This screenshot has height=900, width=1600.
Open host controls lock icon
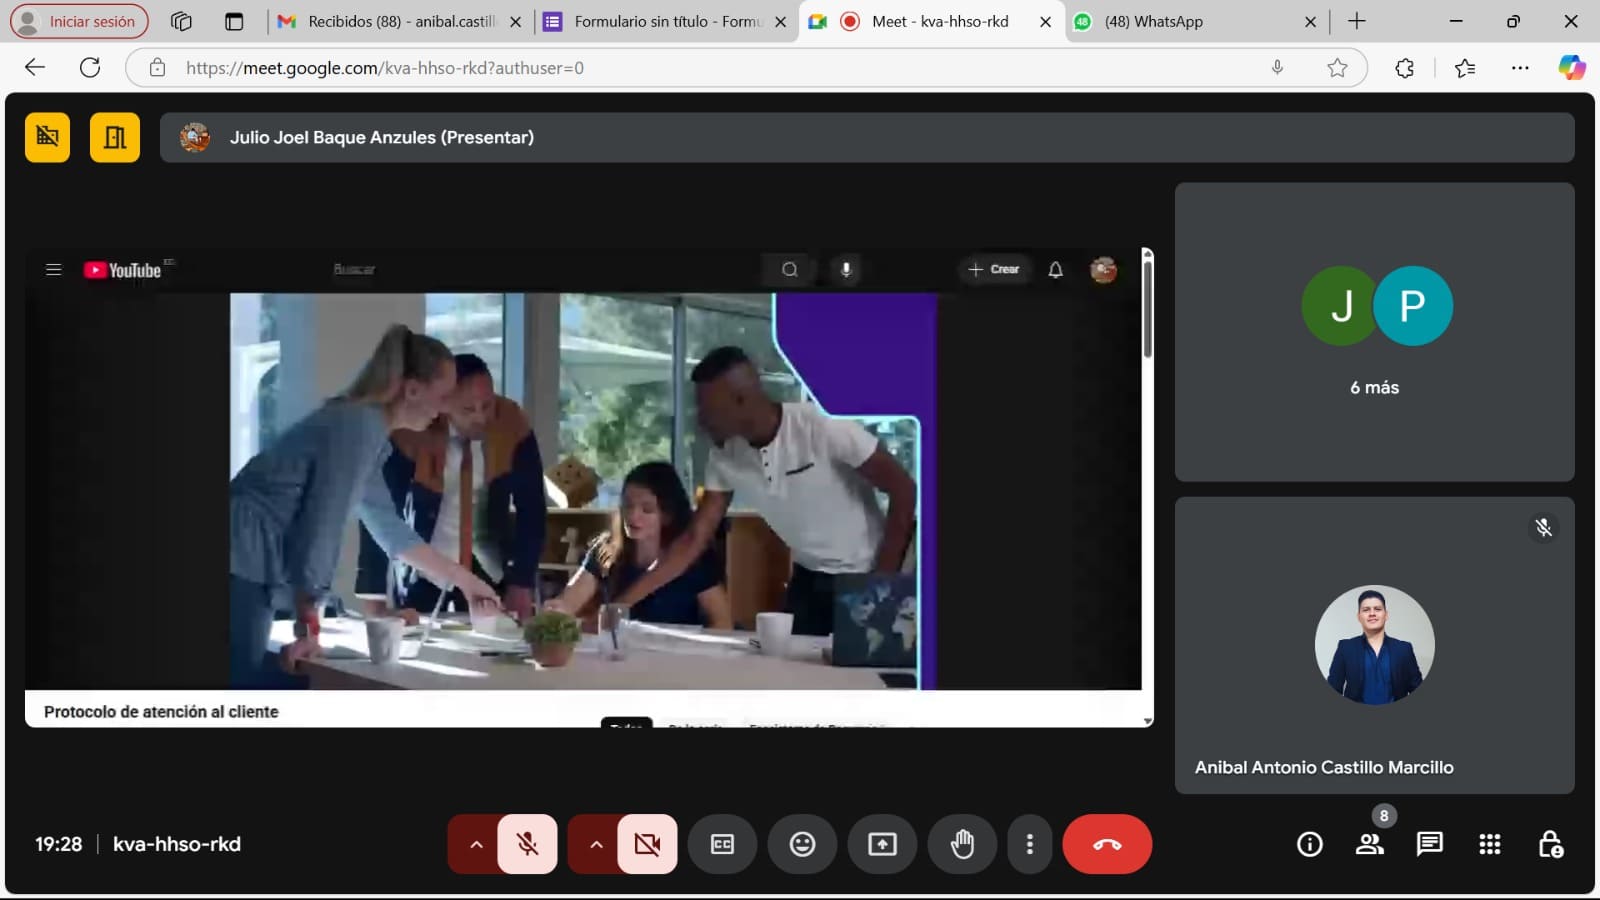[x=1550, y=844]
